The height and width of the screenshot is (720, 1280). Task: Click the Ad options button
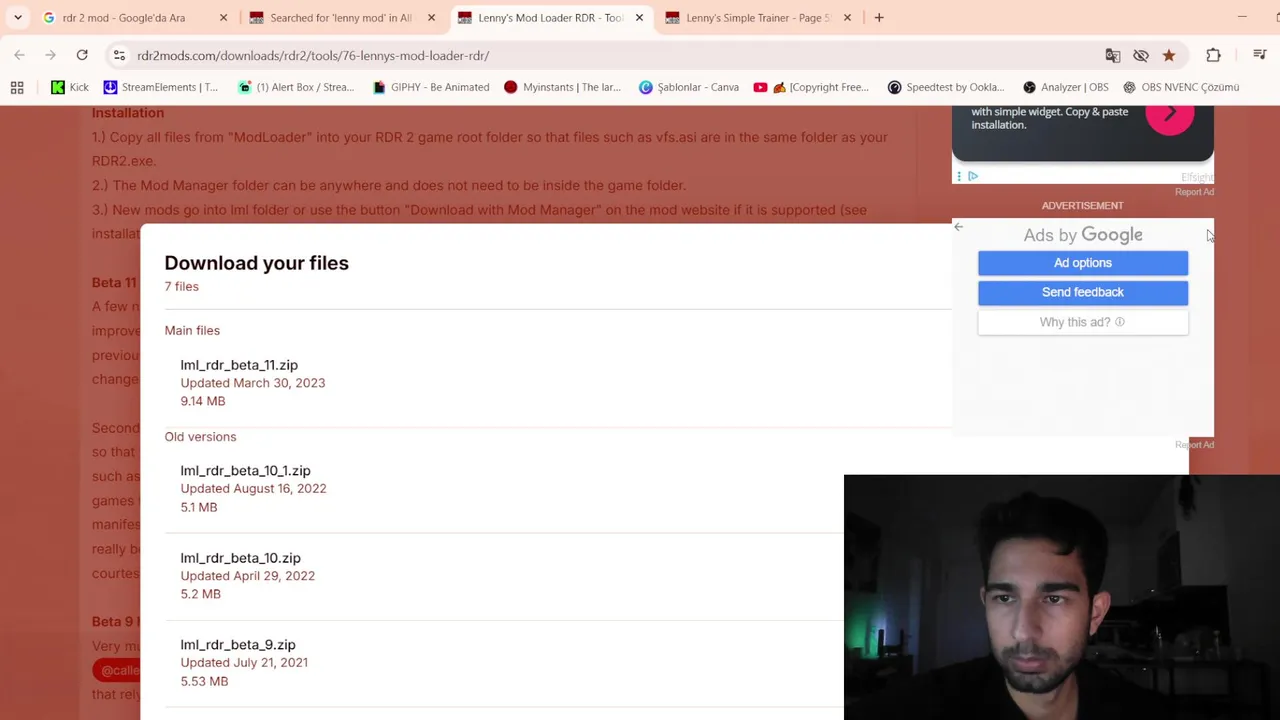pyautogui.click(x=1083, y=263)
